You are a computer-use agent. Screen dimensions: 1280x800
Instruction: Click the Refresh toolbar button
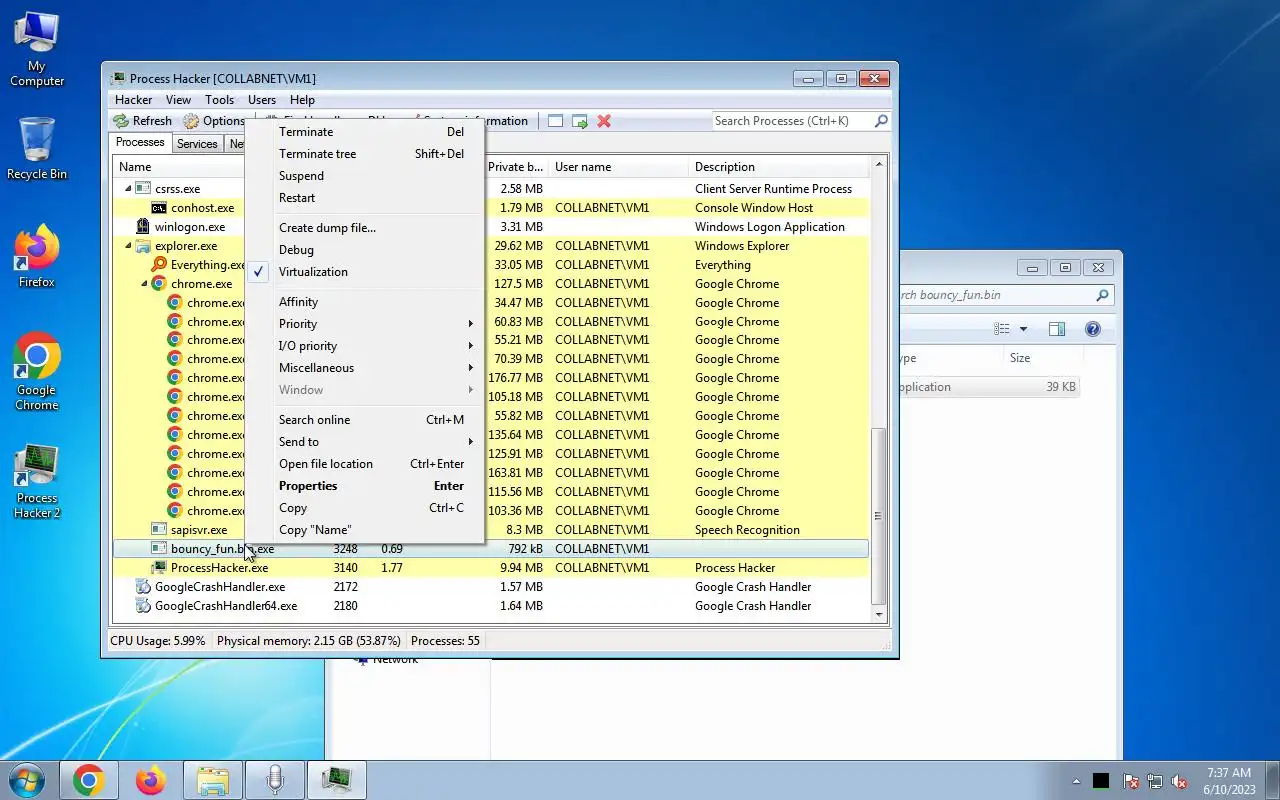coord(142,121)
